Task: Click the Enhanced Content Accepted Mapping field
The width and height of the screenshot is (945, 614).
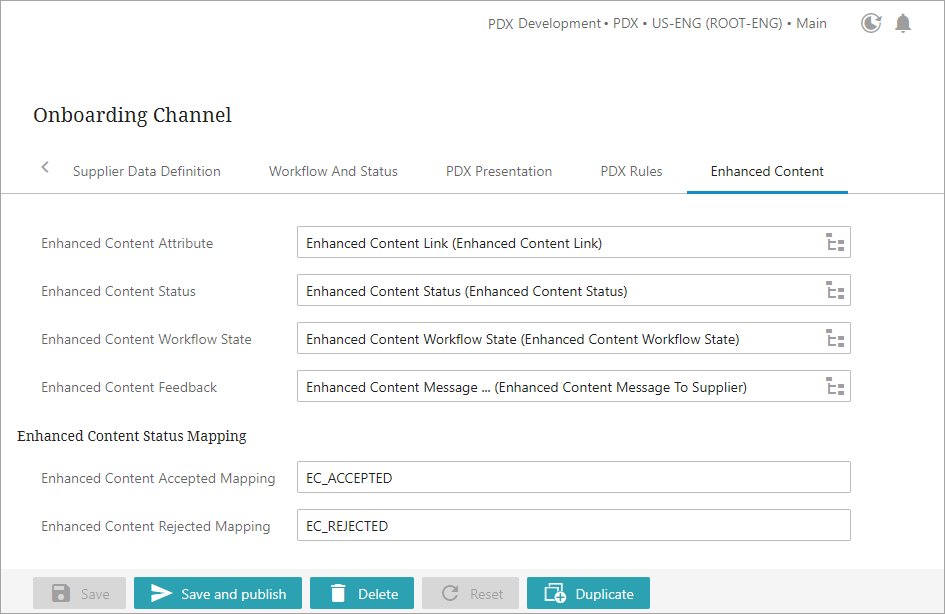Action: [573, 478]
